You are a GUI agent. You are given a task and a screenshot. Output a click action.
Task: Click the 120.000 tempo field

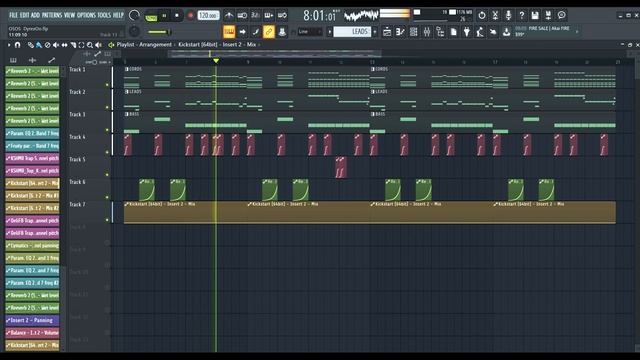tap(208, 16)
